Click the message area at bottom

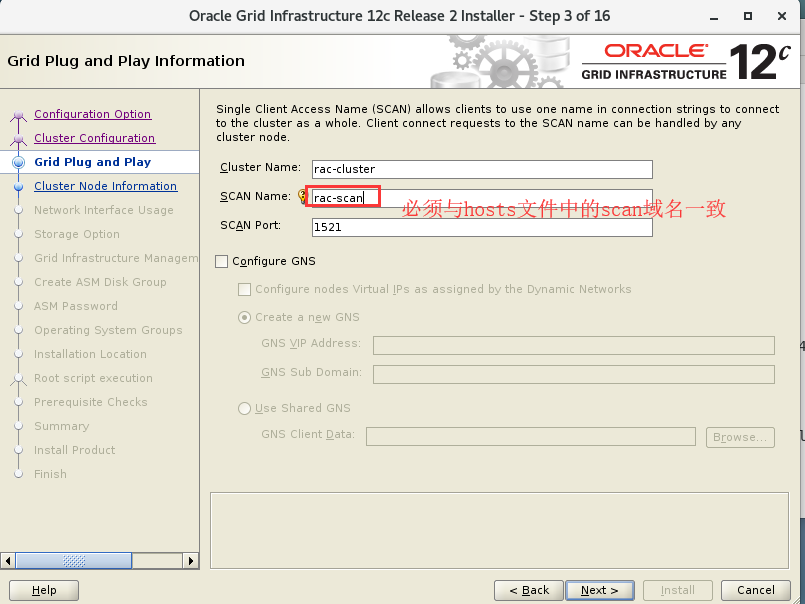point(499,531)
